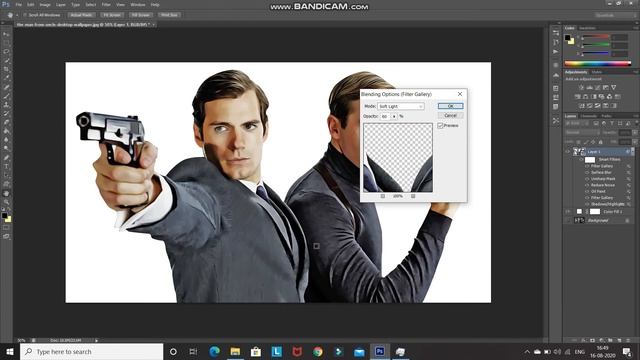Open the Mode dropdown showing Soft Light
The image size is (640, 360).
pyautogui.click(x=401, y=106)
